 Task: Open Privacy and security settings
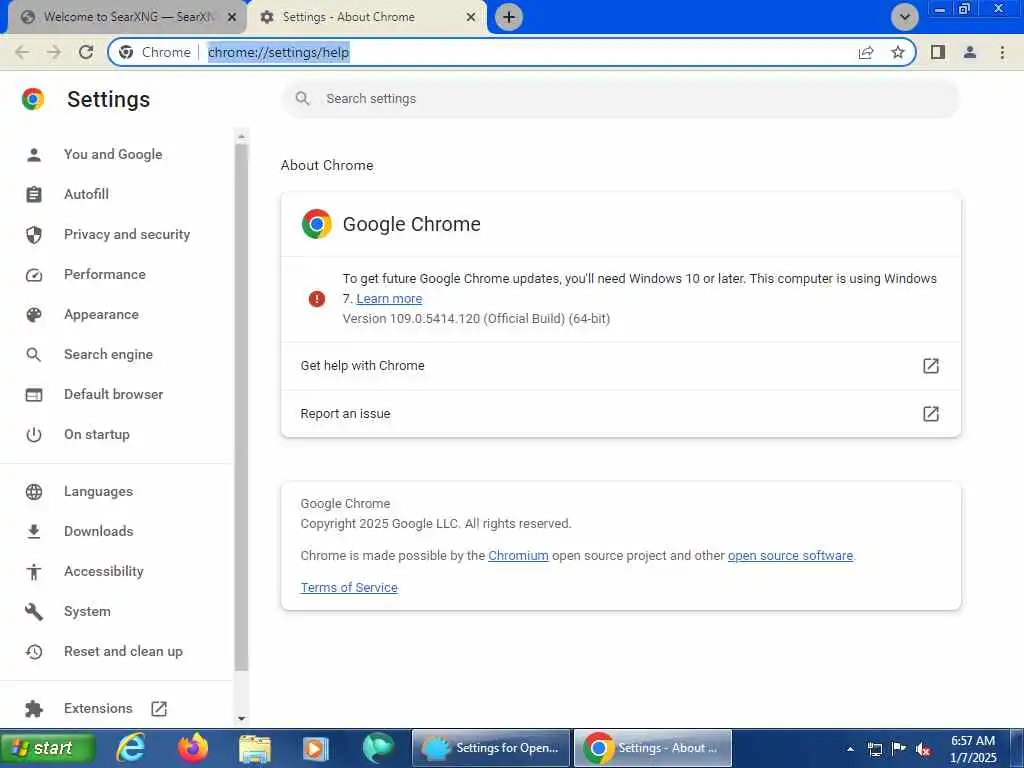click(x=127, y=234)
